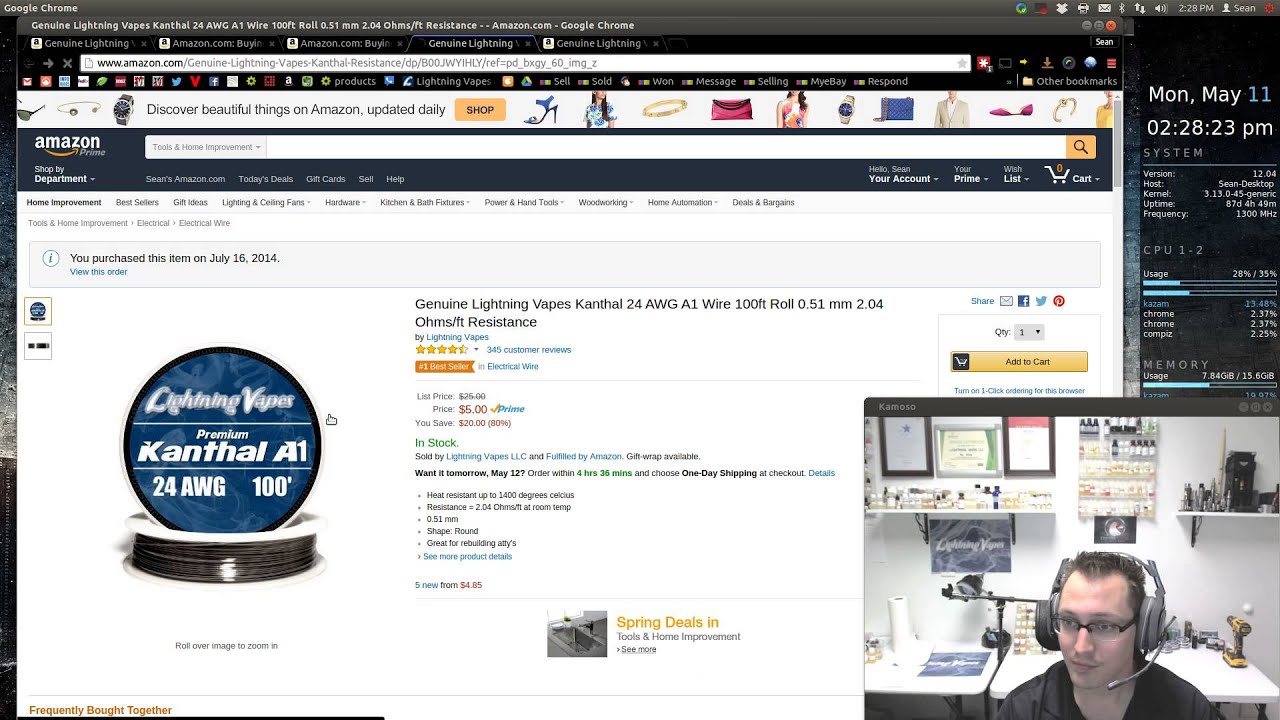This screenshot has width=1280, height=720.
Task: Click '5 new' offers link
Action: [426, 585]
